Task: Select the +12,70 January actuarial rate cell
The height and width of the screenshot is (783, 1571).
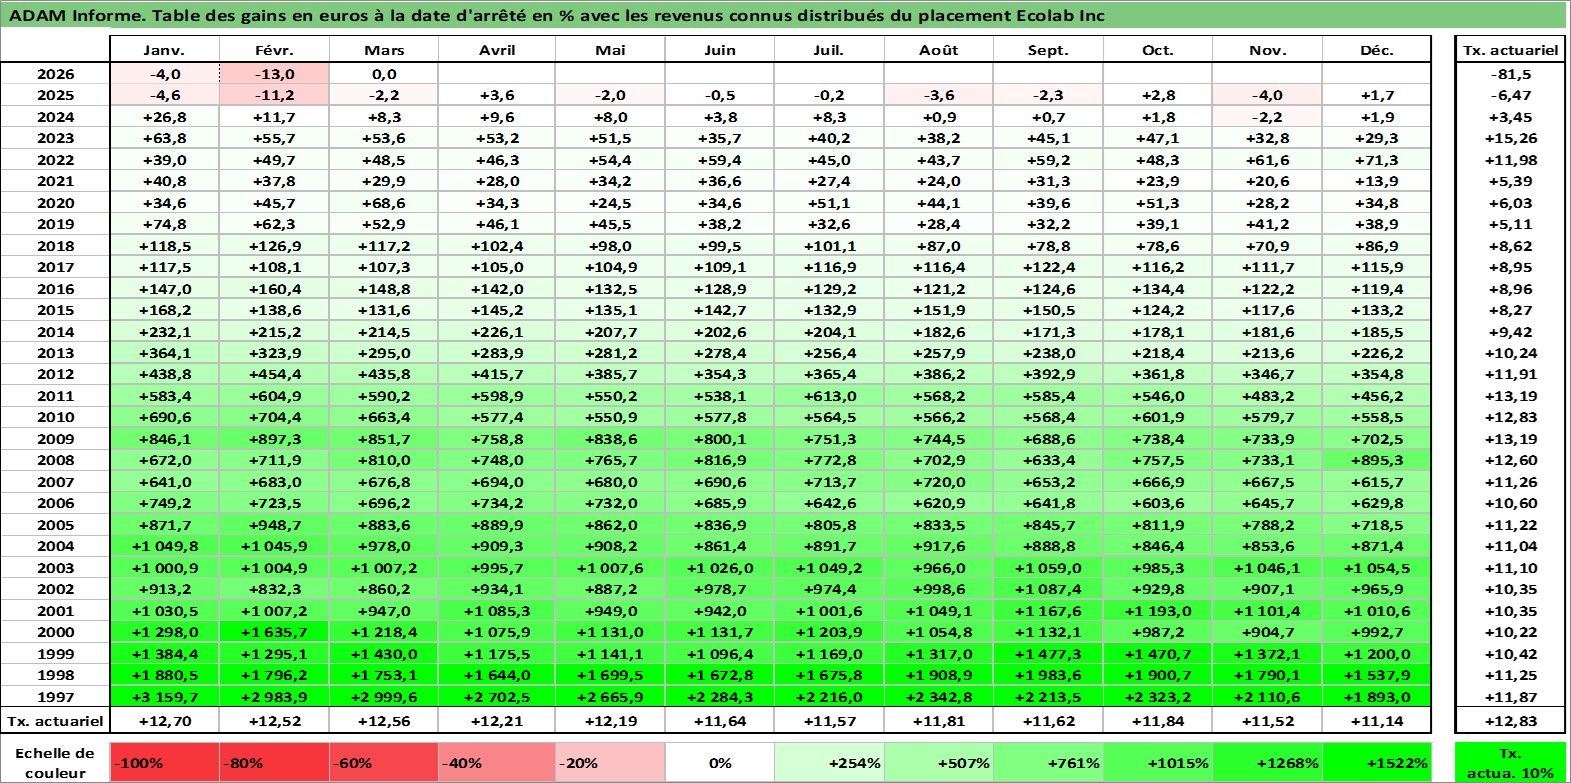Action: 164,721
